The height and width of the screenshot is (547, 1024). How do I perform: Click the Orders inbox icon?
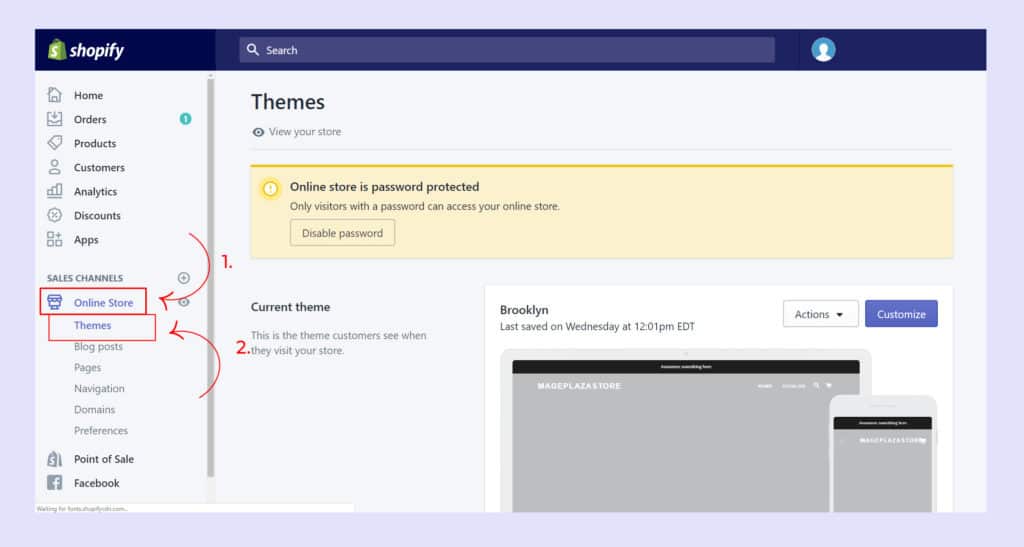tap(55, 119)
